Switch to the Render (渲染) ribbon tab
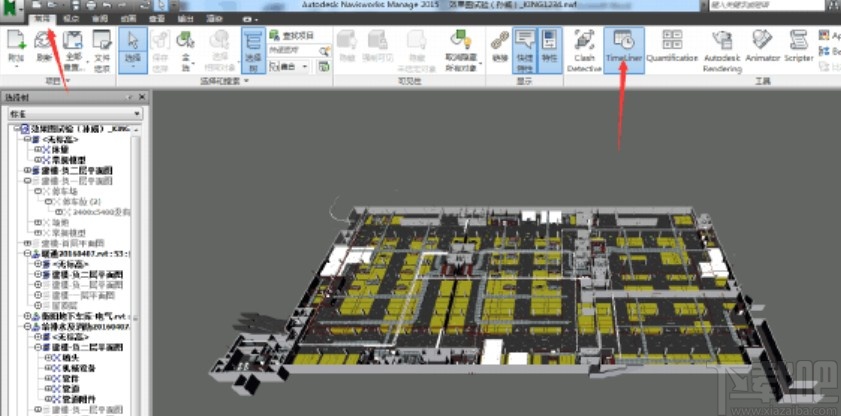Viewport: 841px width, 416px height. [x=215, y=18]
